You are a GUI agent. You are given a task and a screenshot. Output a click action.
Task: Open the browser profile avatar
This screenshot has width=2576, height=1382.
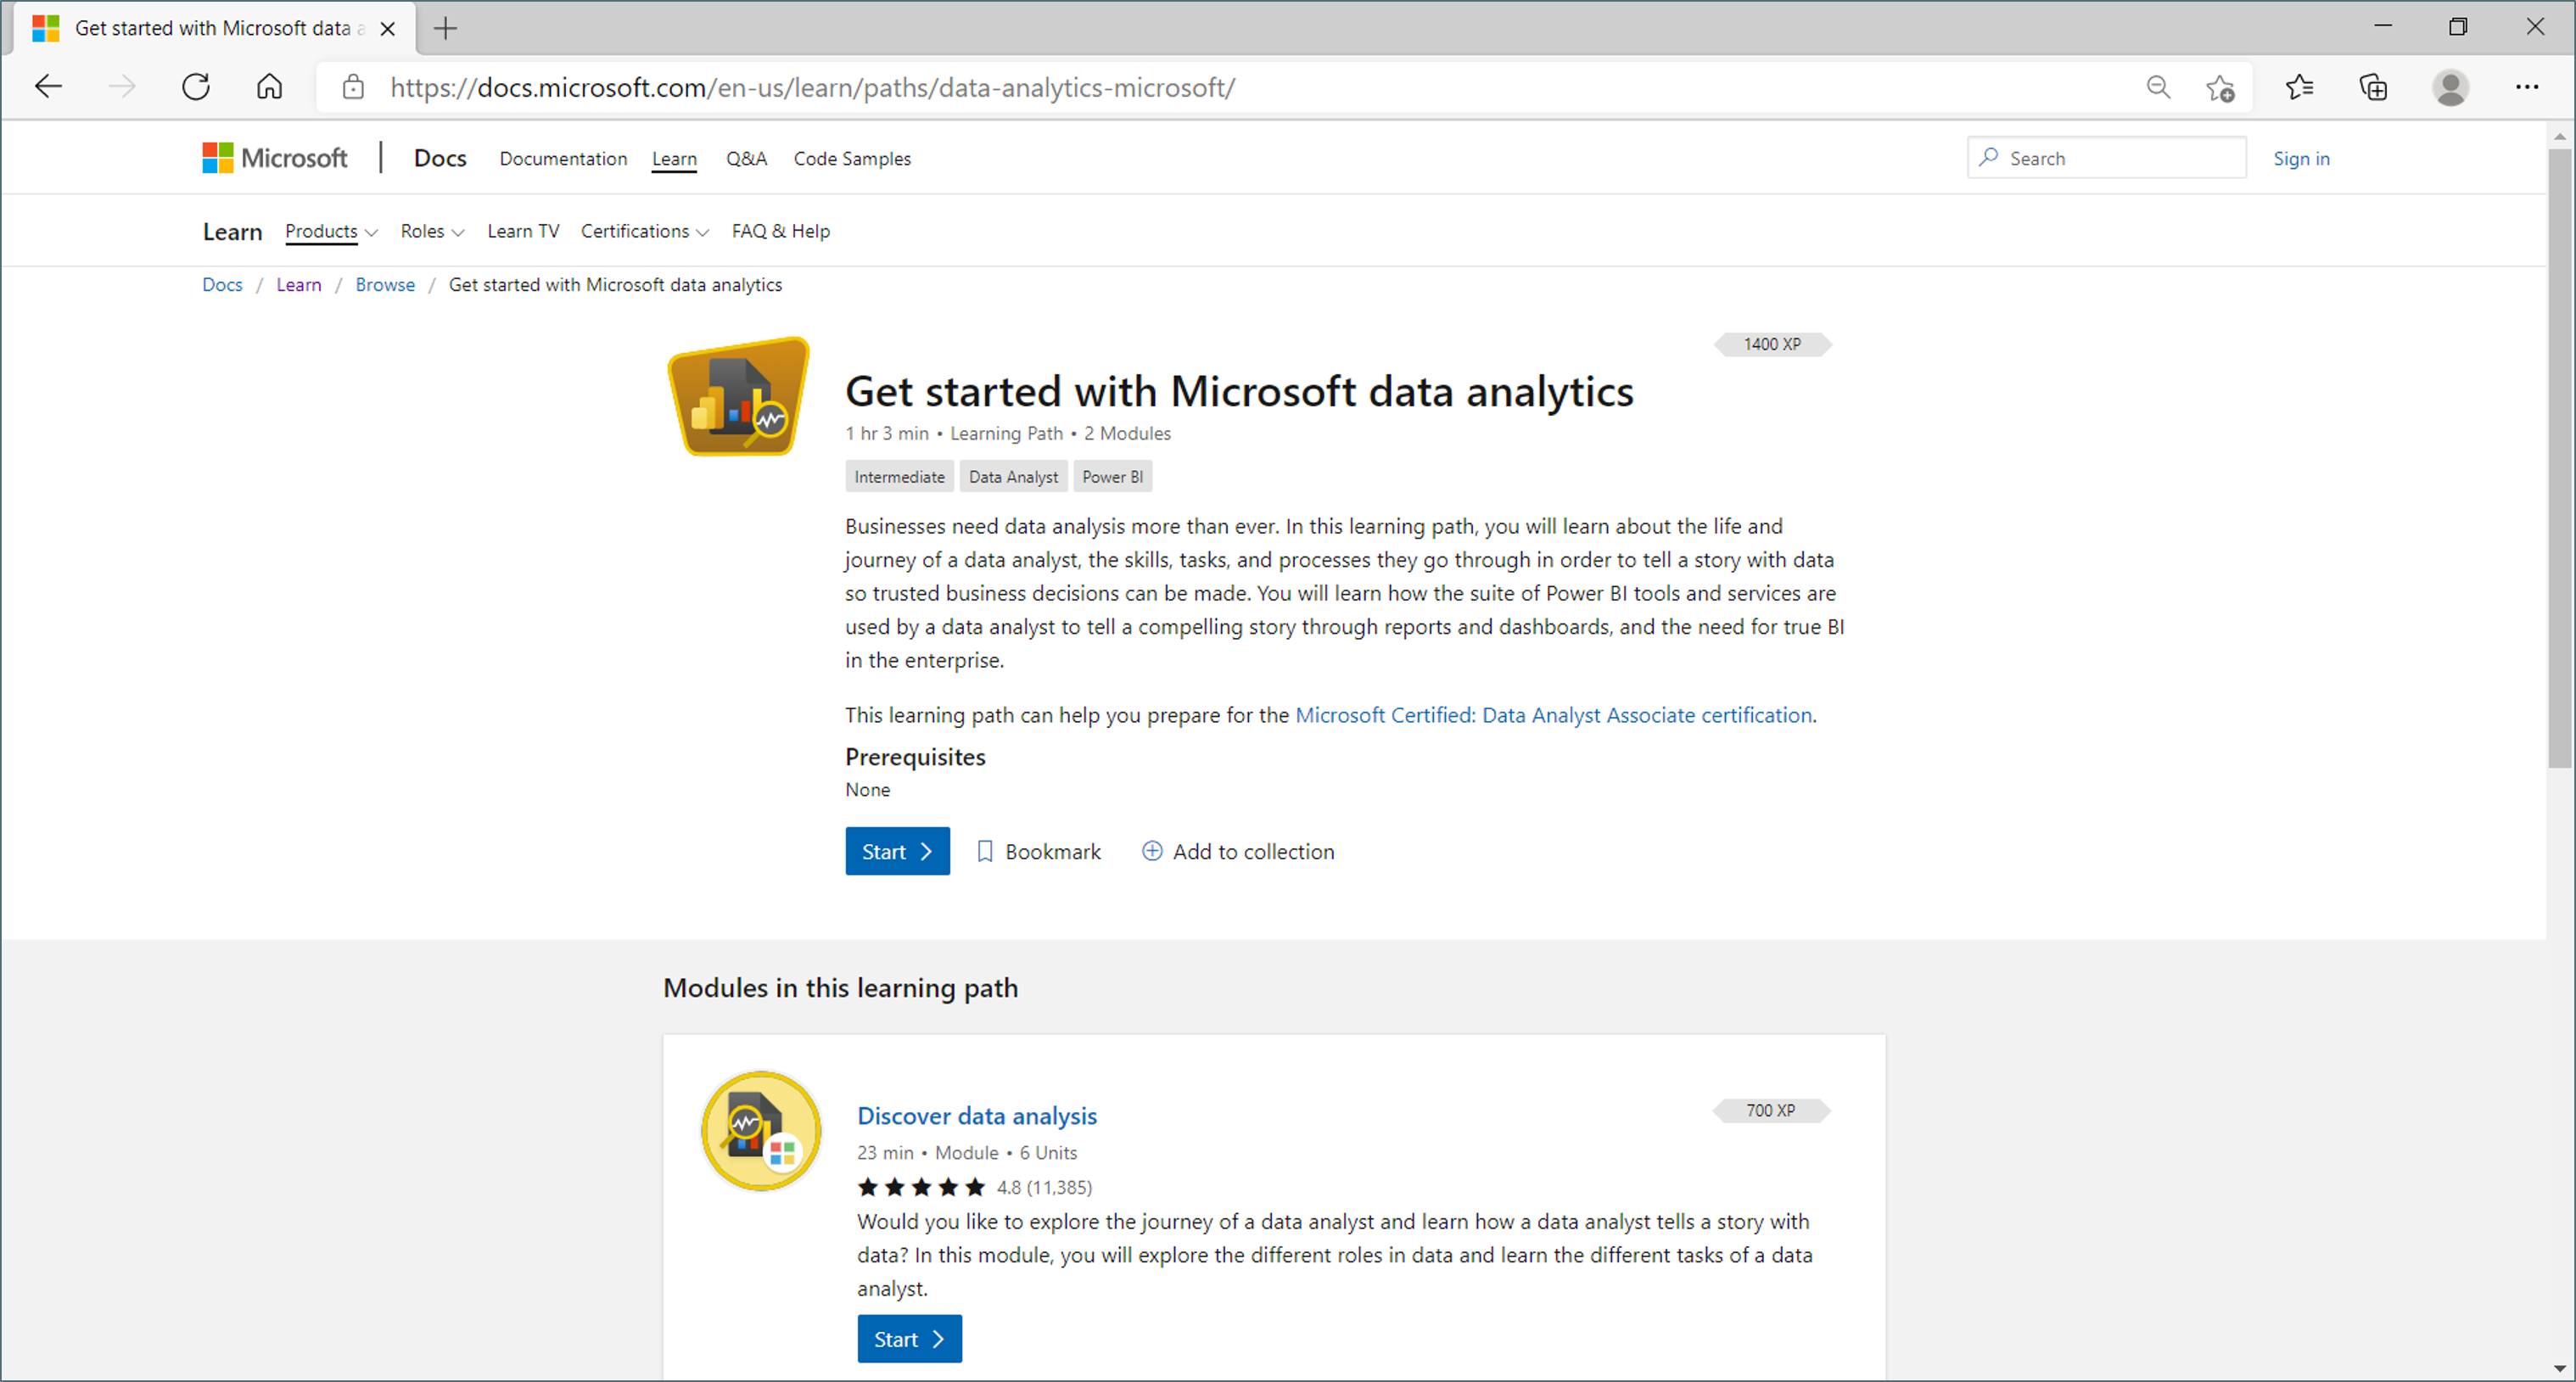click(2450, 87)
